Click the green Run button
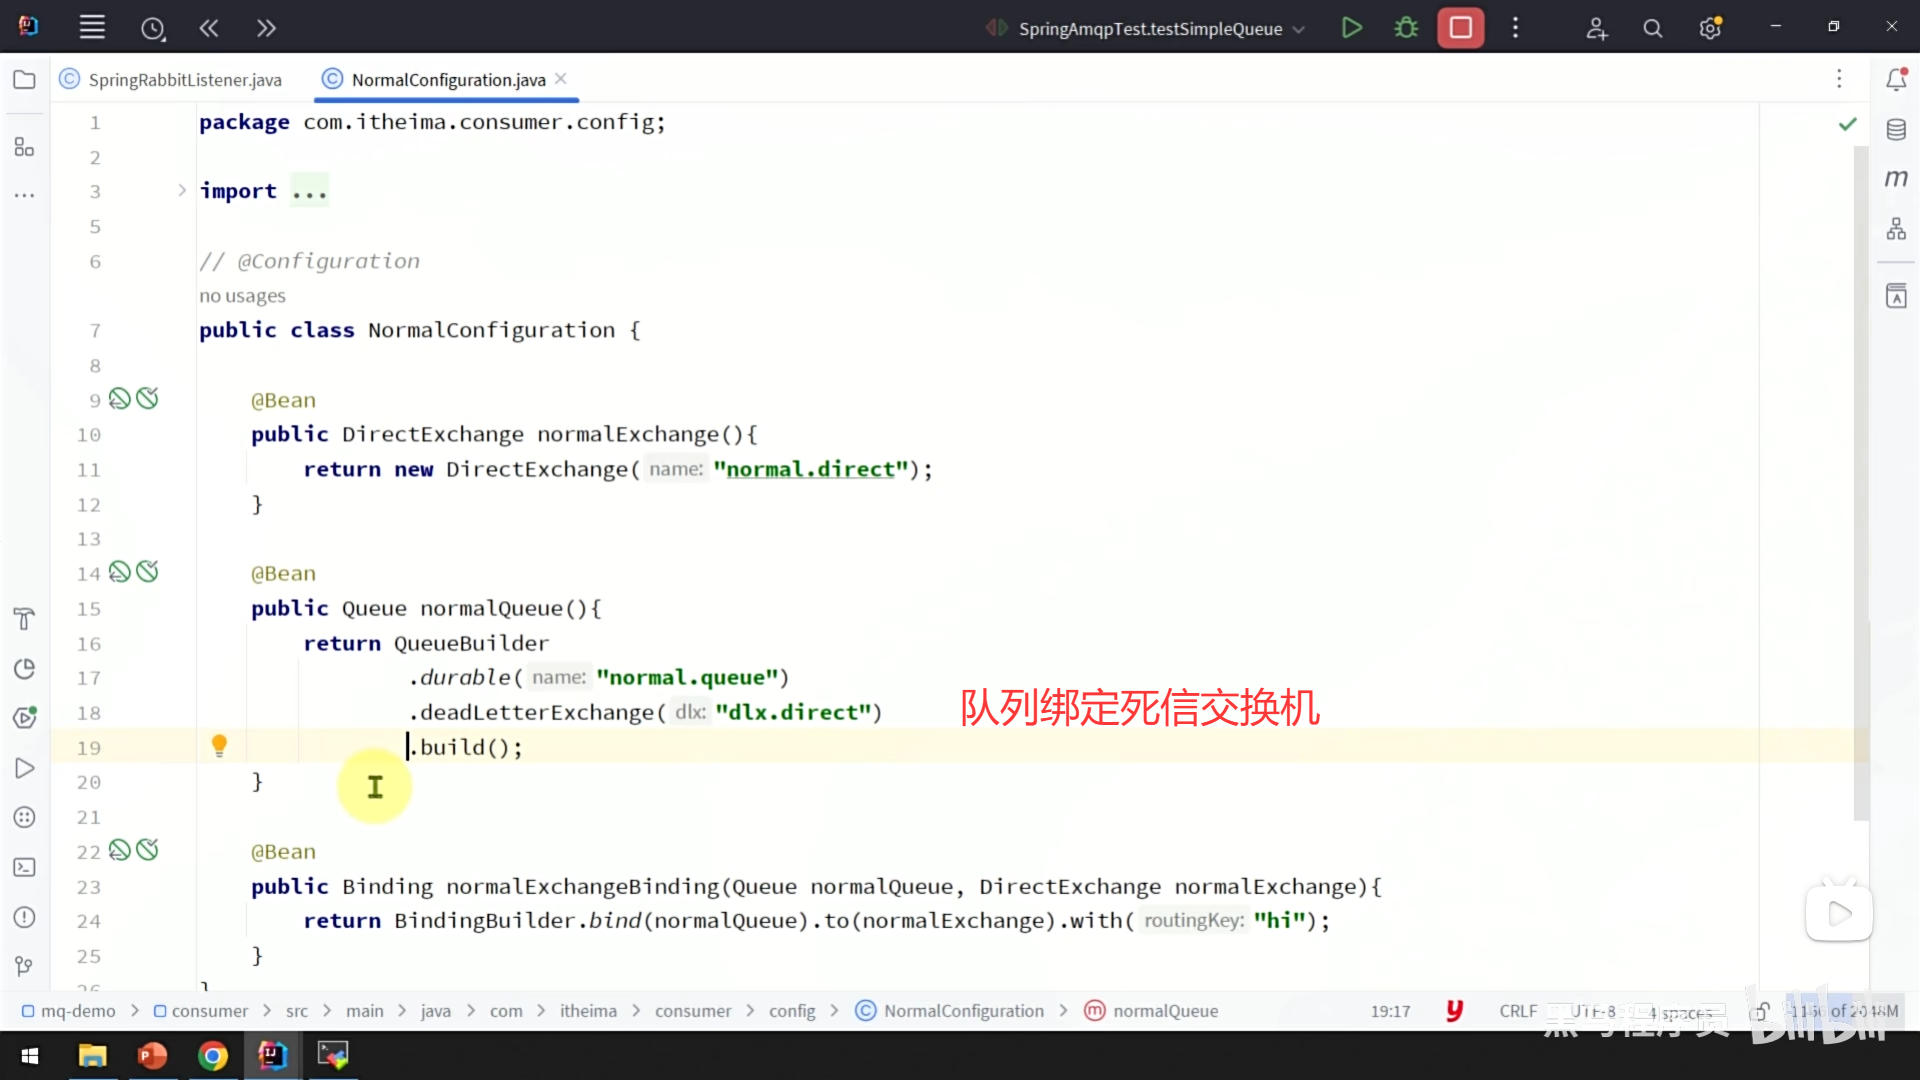This screenshot has width=1920, height=1080. coord(1351,28)
